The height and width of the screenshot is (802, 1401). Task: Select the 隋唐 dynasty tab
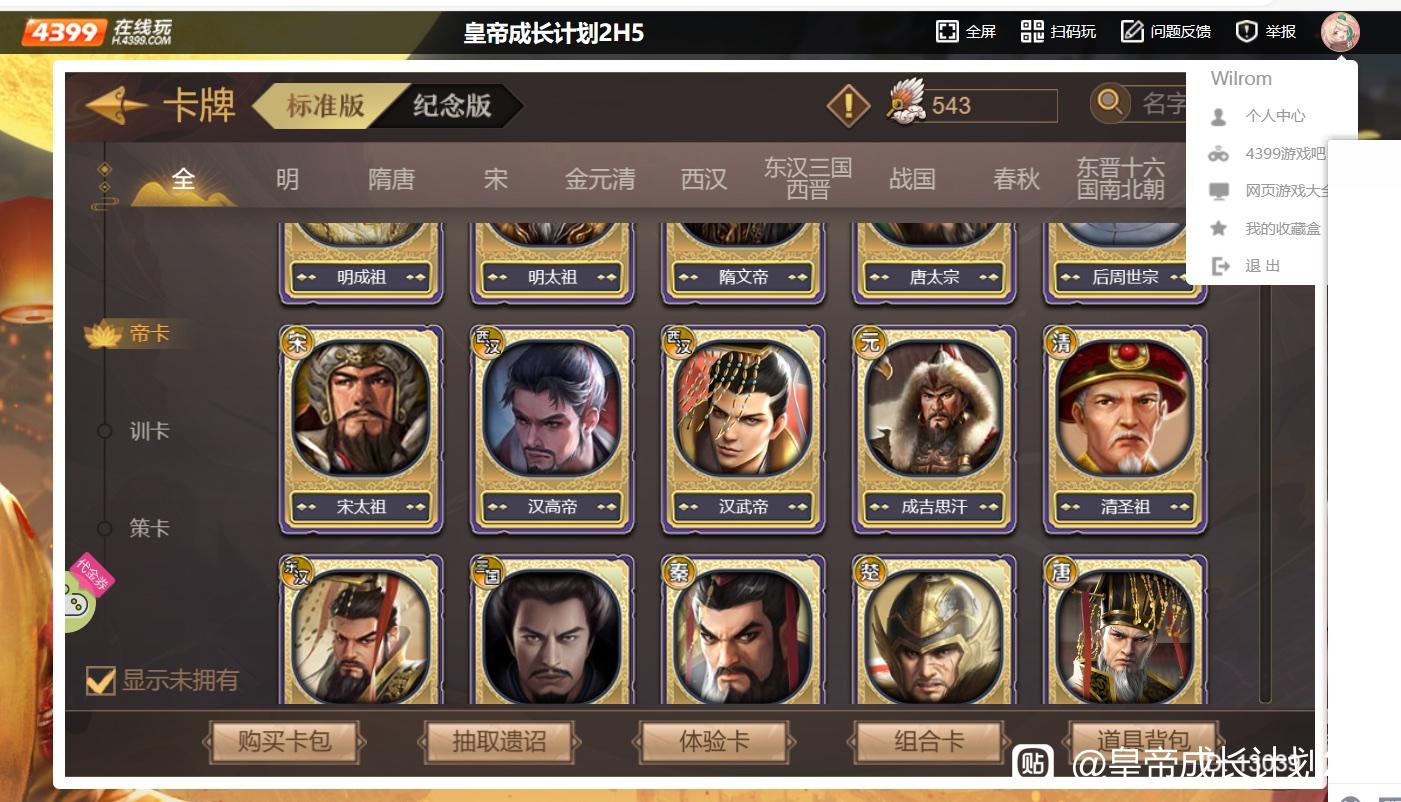click(x=391, y=179)
